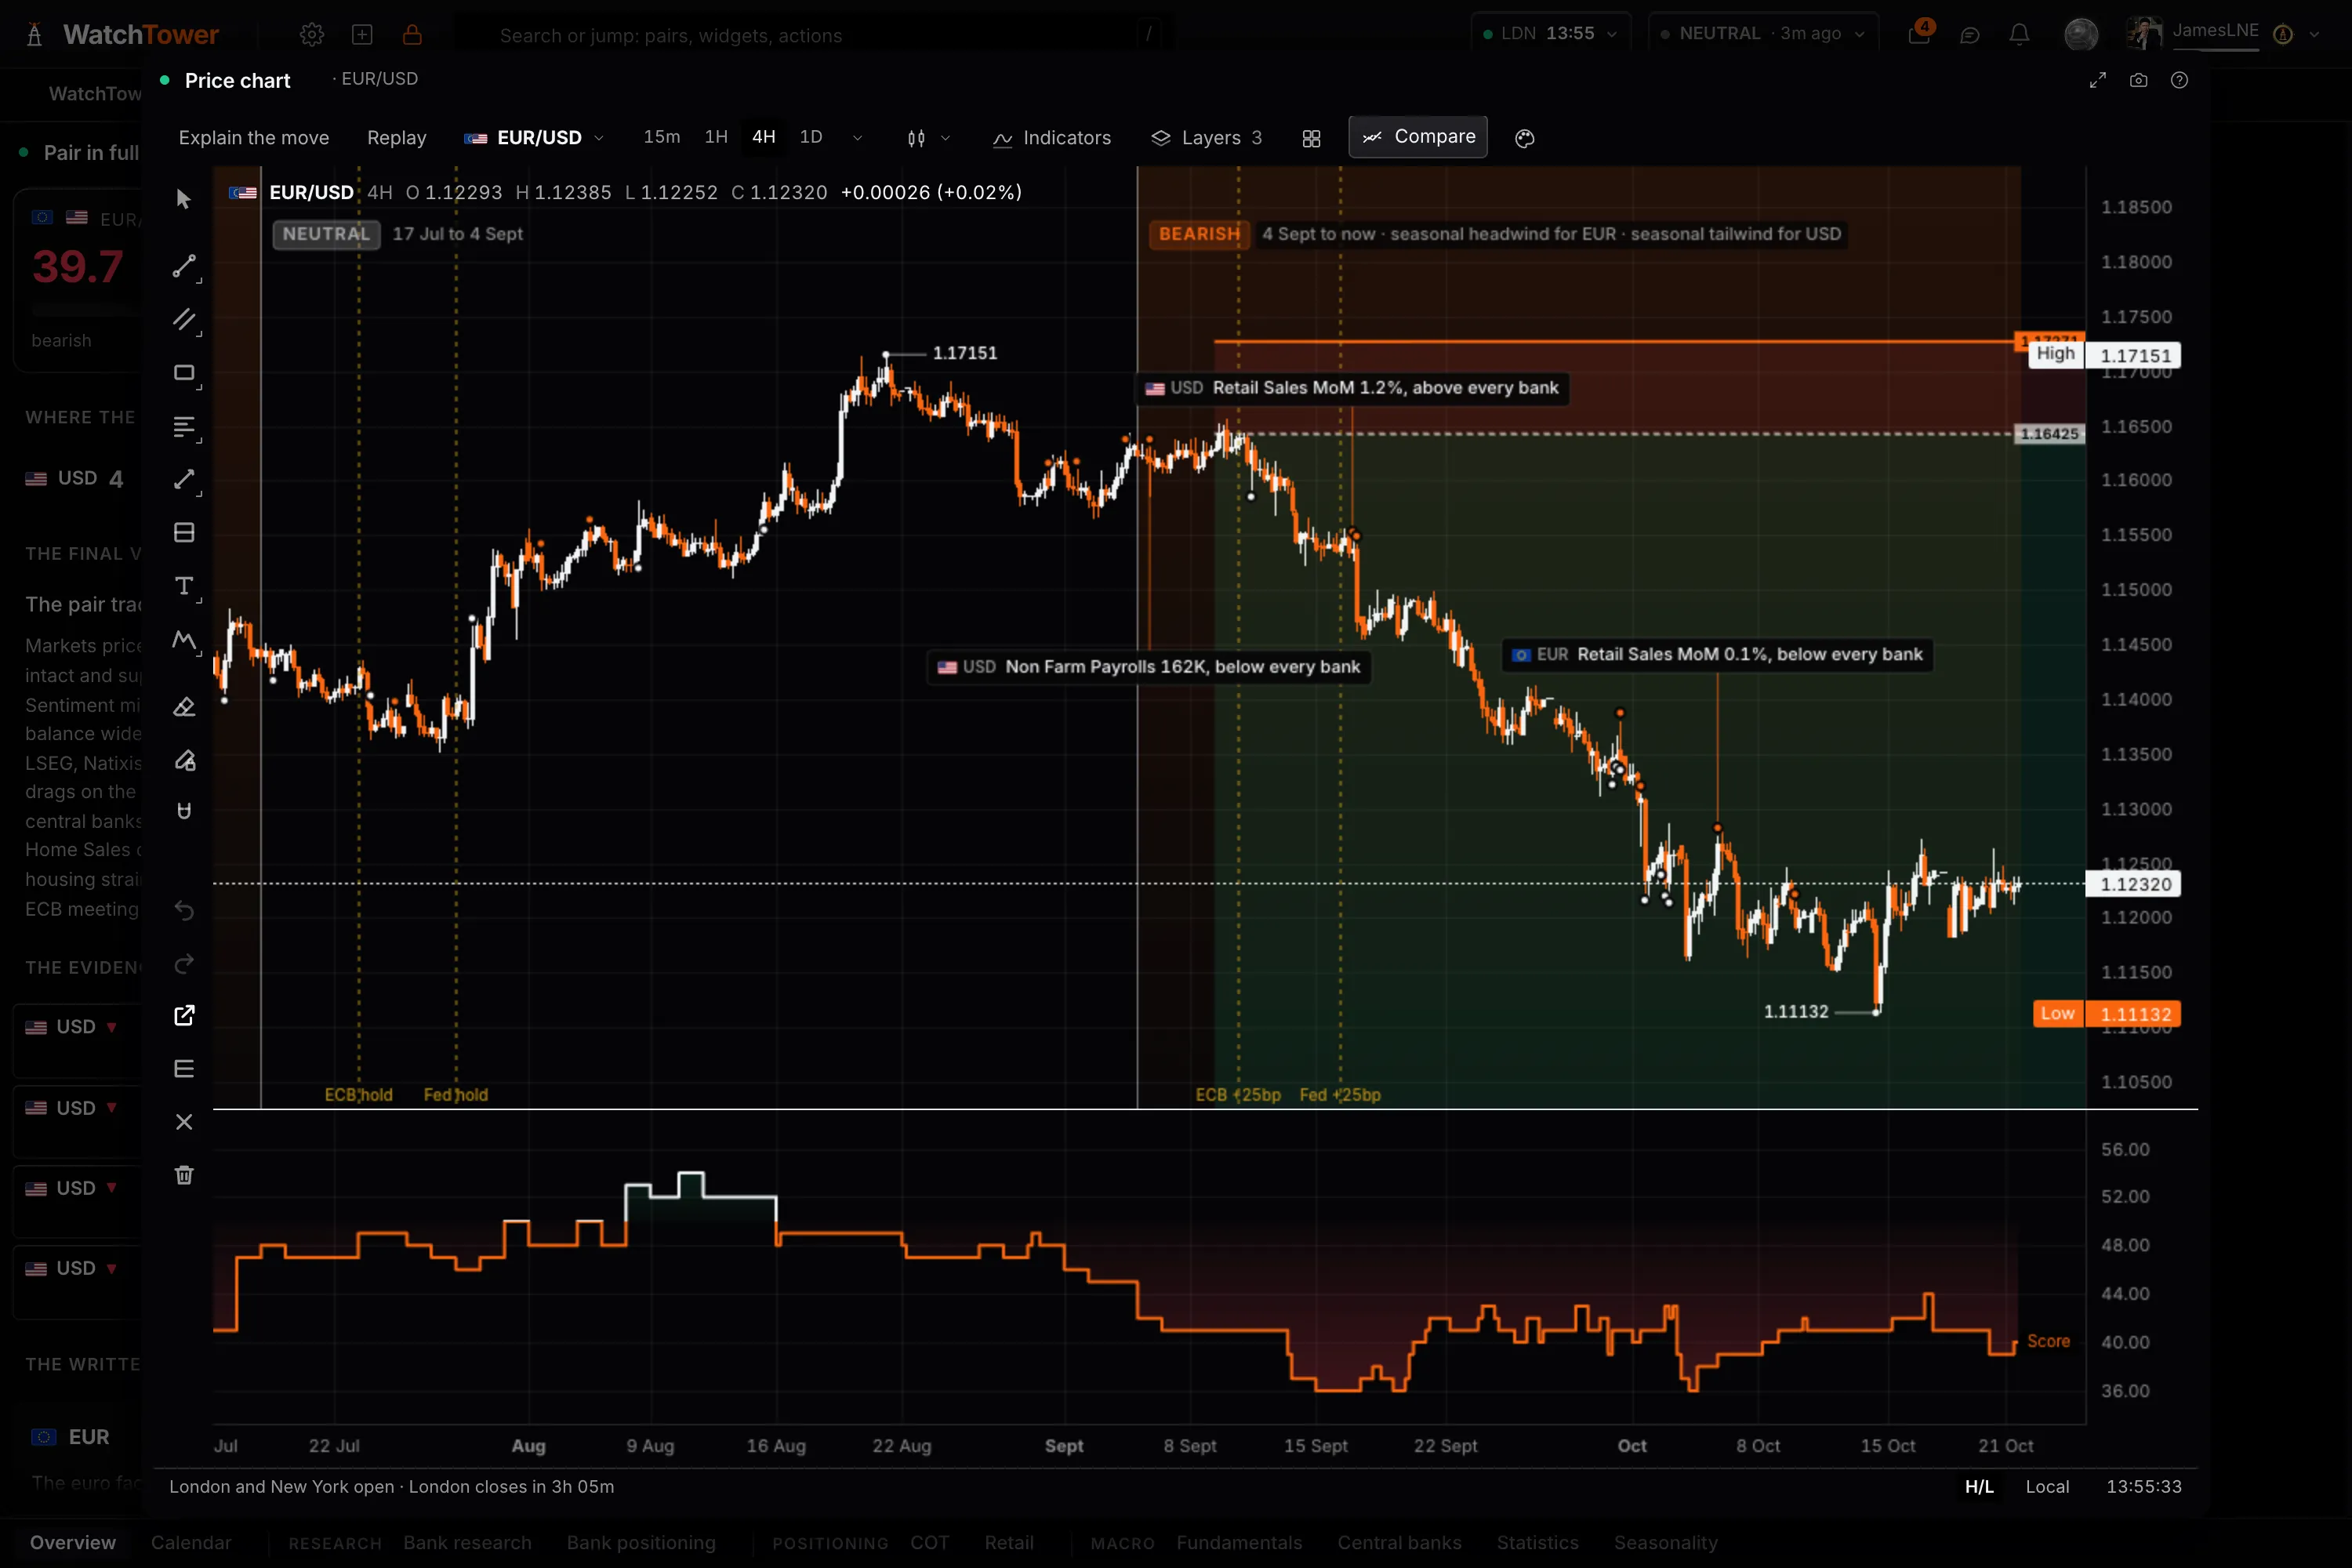This screenshot has width=2352, height=1568.
Task: Open the price chart help icon
Action: tap(2180, 80)
